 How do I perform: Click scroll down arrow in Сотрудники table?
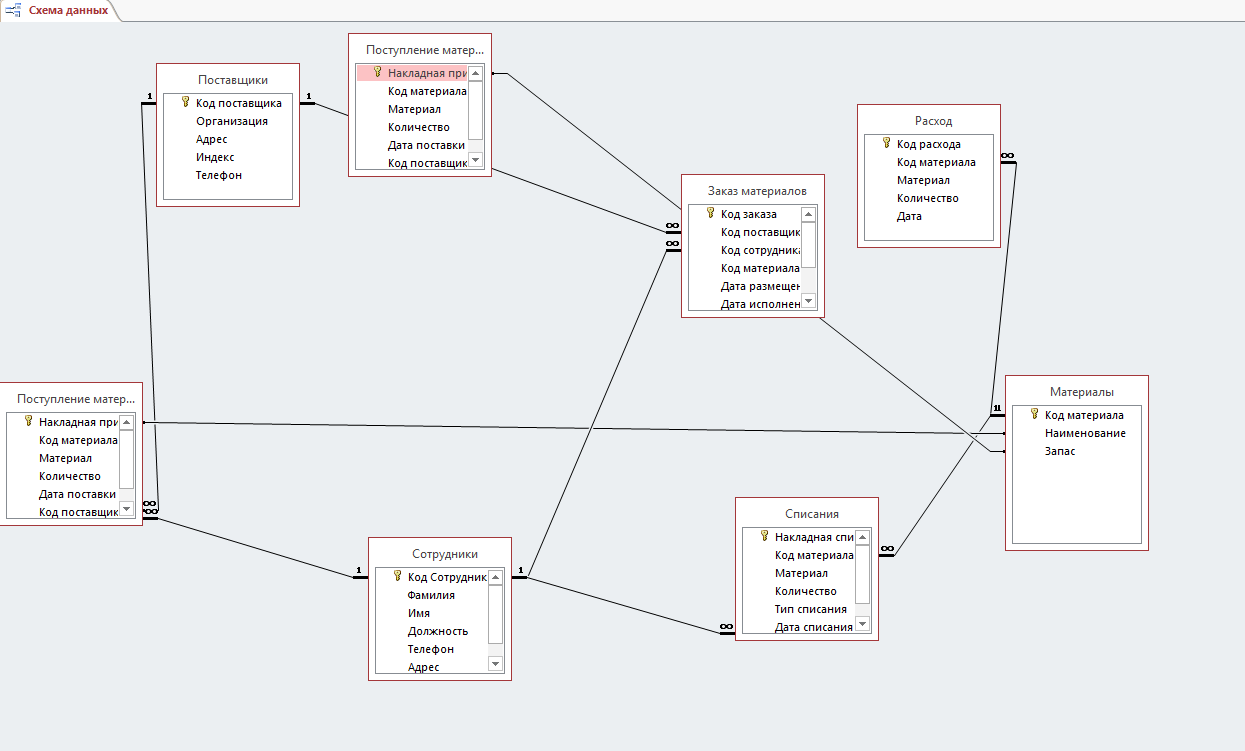click(x=495, y=664)
